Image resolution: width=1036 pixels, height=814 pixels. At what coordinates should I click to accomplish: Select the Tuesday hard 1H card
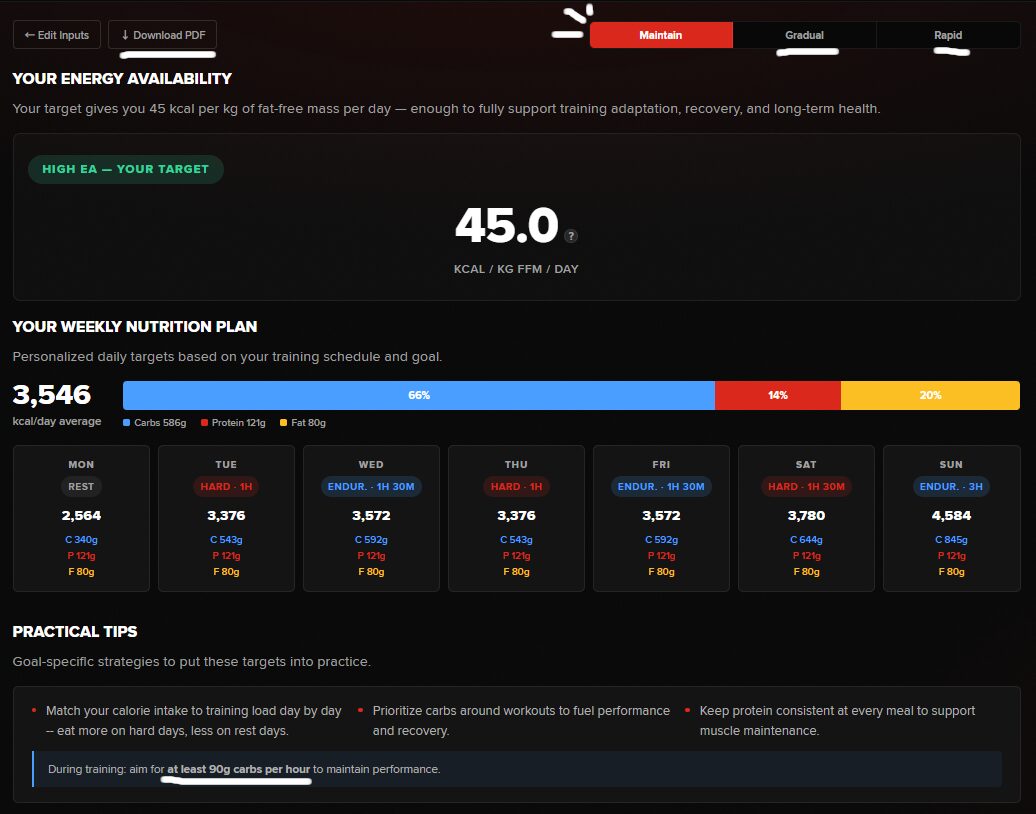[226, 518]
